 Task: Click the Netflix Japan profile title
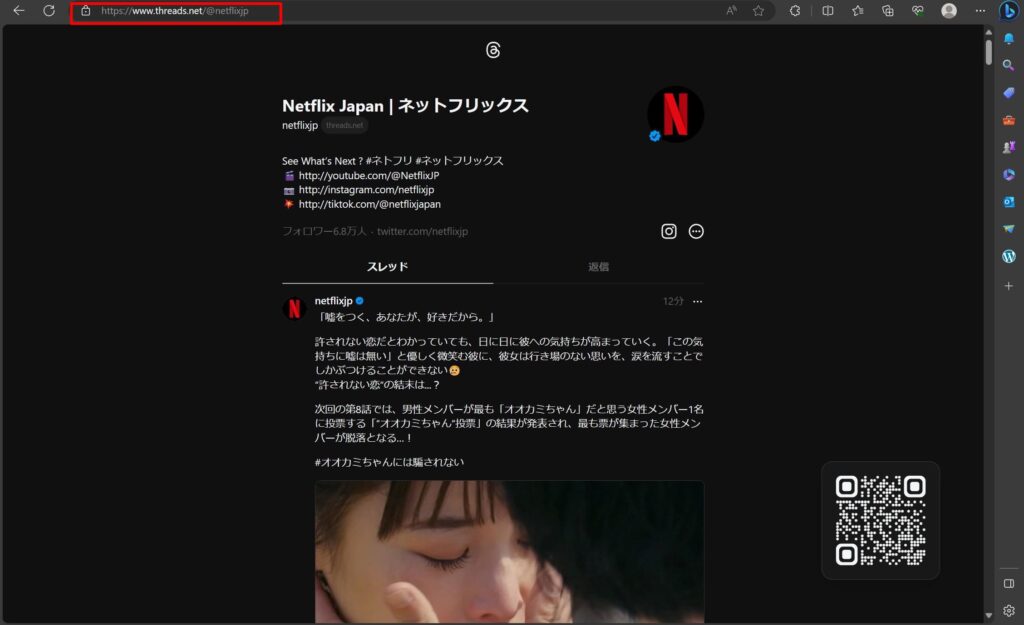[x=405, y=105]
